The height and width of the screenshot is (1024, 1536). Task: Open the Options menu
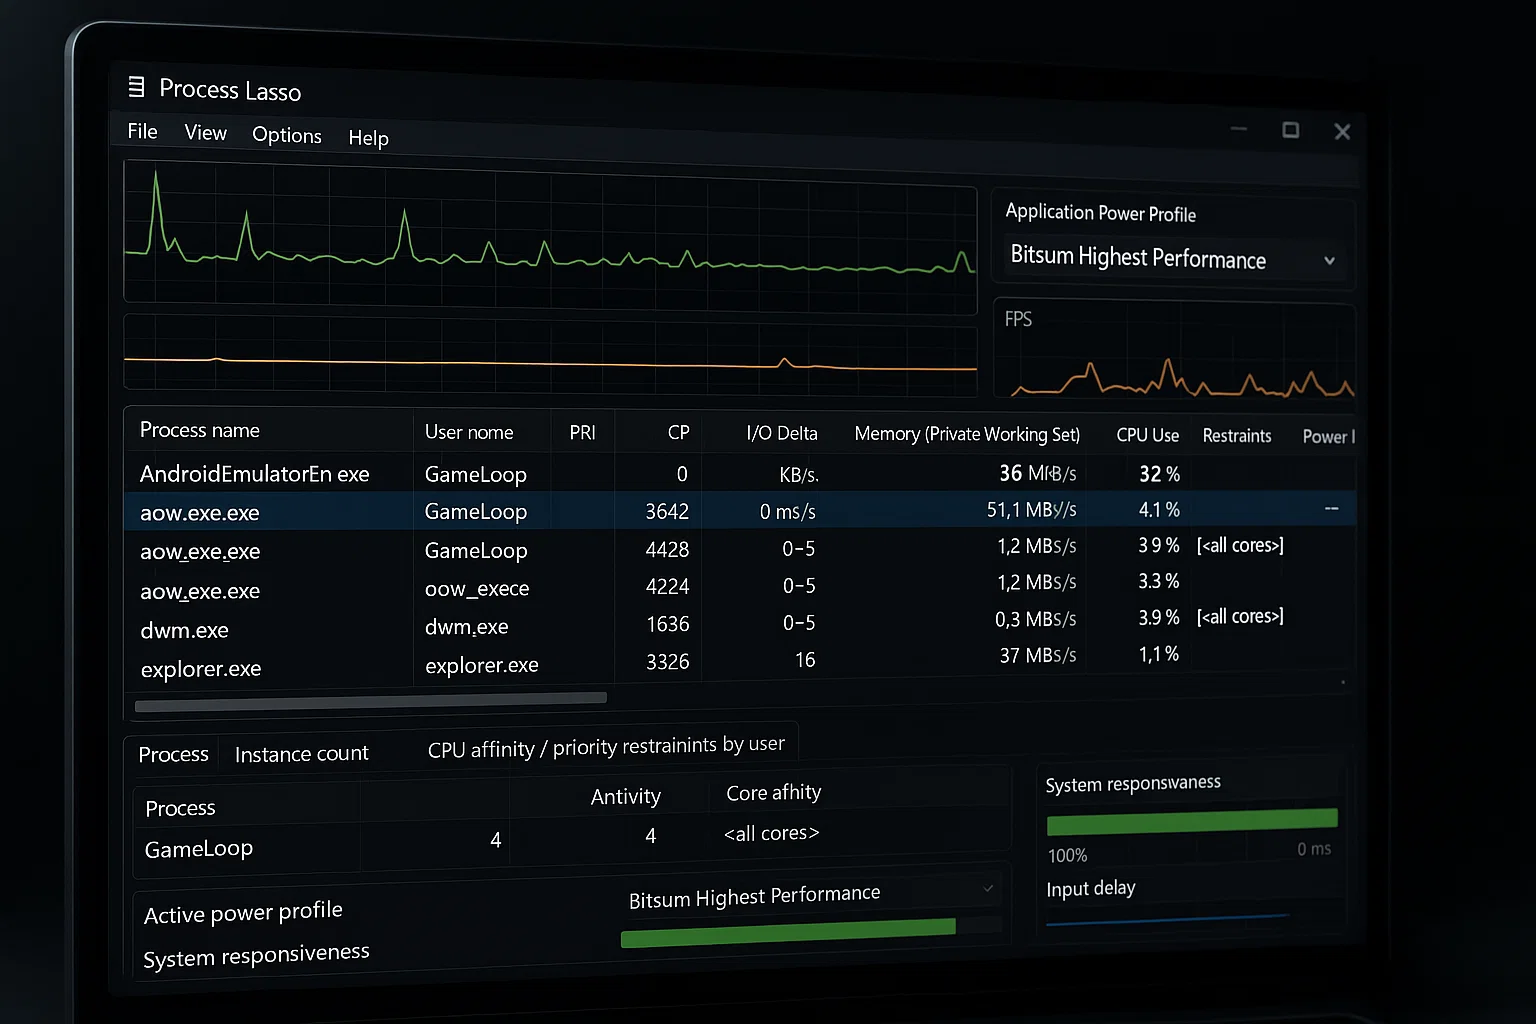click(x=287, y=135)
